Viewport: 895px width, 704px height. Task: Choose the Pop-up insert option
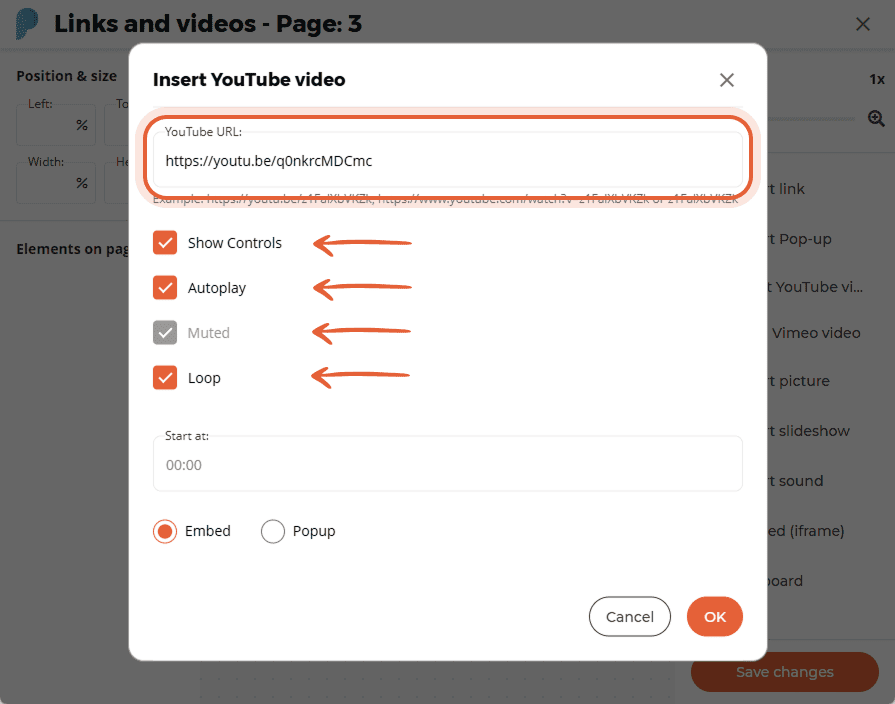pos(800,239)
